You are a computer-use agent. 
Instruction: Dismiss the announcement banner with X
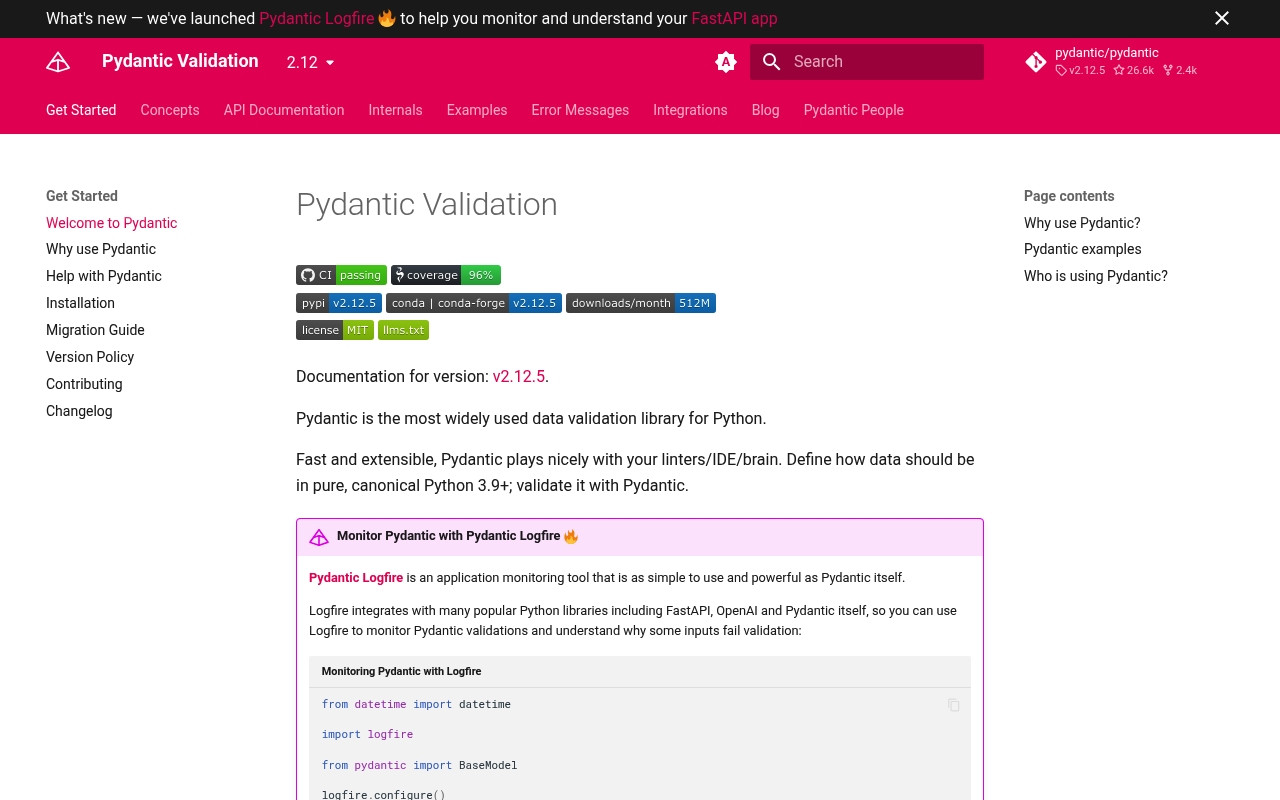point(1222,18)
